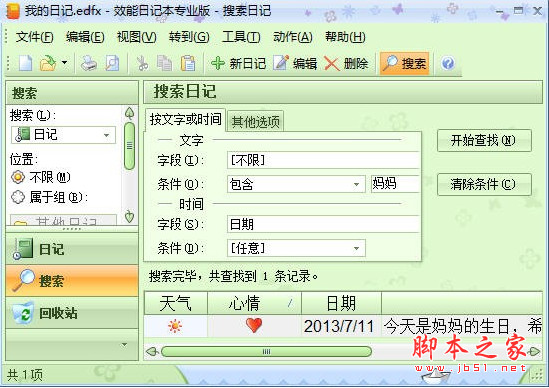Image resolution: width=549 pixels, height=388 pixels.
Task: Open the 搜索 navigation pane
Action: pos(72,281)
